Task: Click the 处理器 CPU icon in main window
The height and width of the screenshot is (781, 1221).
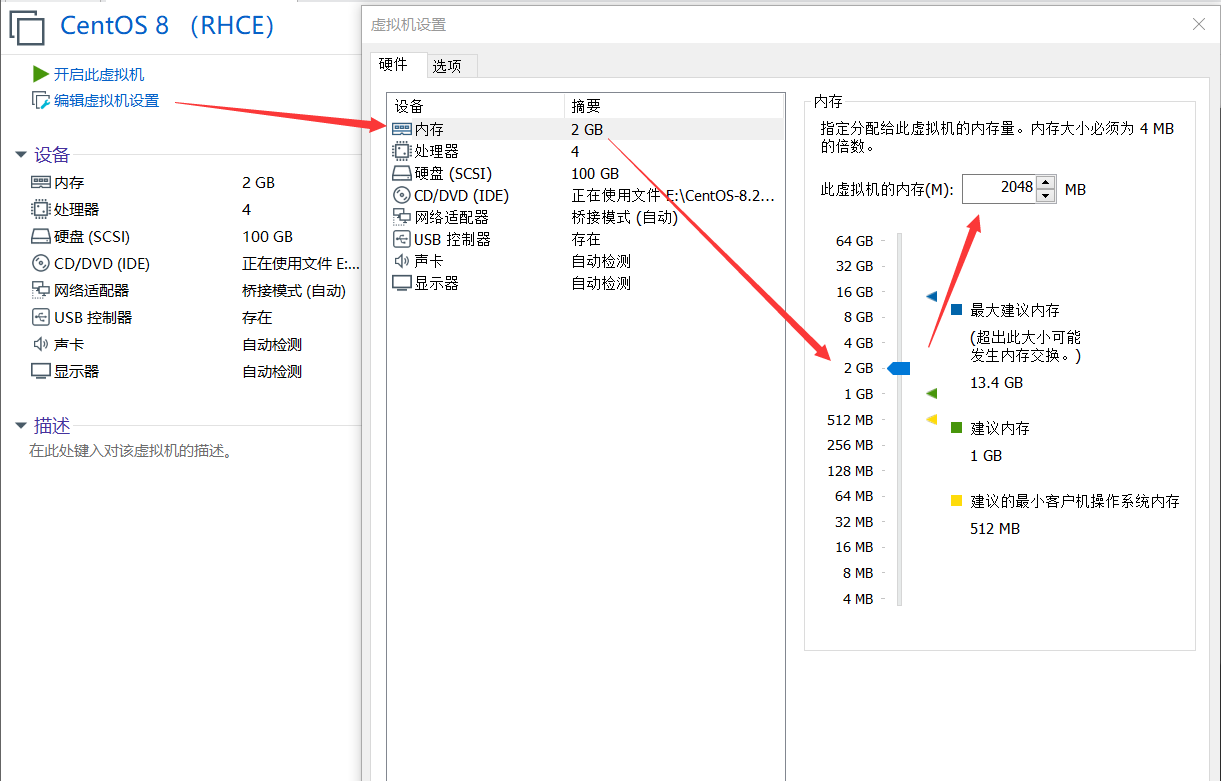Action: [x=41, y=210]
